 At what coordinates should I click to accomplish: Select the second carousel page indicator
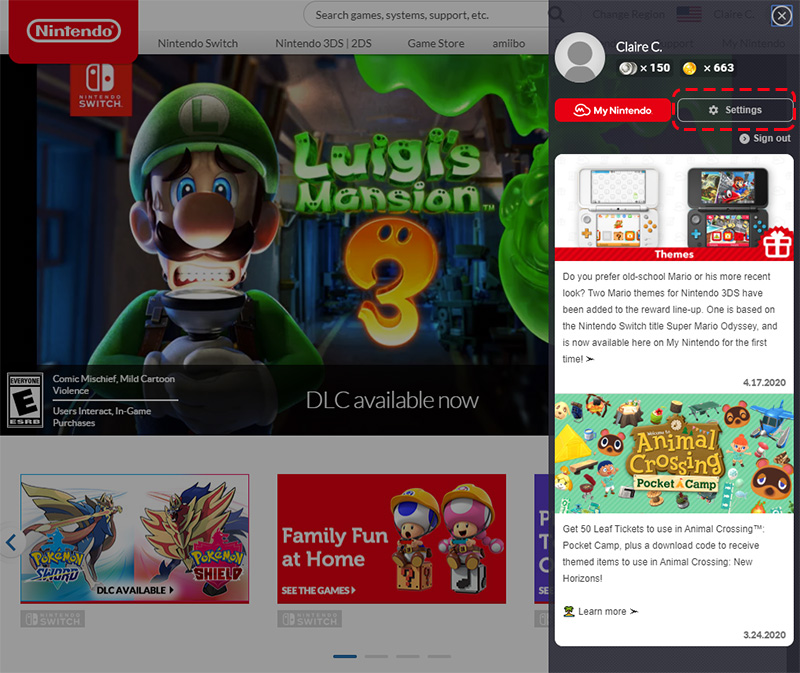pos(377,656)
